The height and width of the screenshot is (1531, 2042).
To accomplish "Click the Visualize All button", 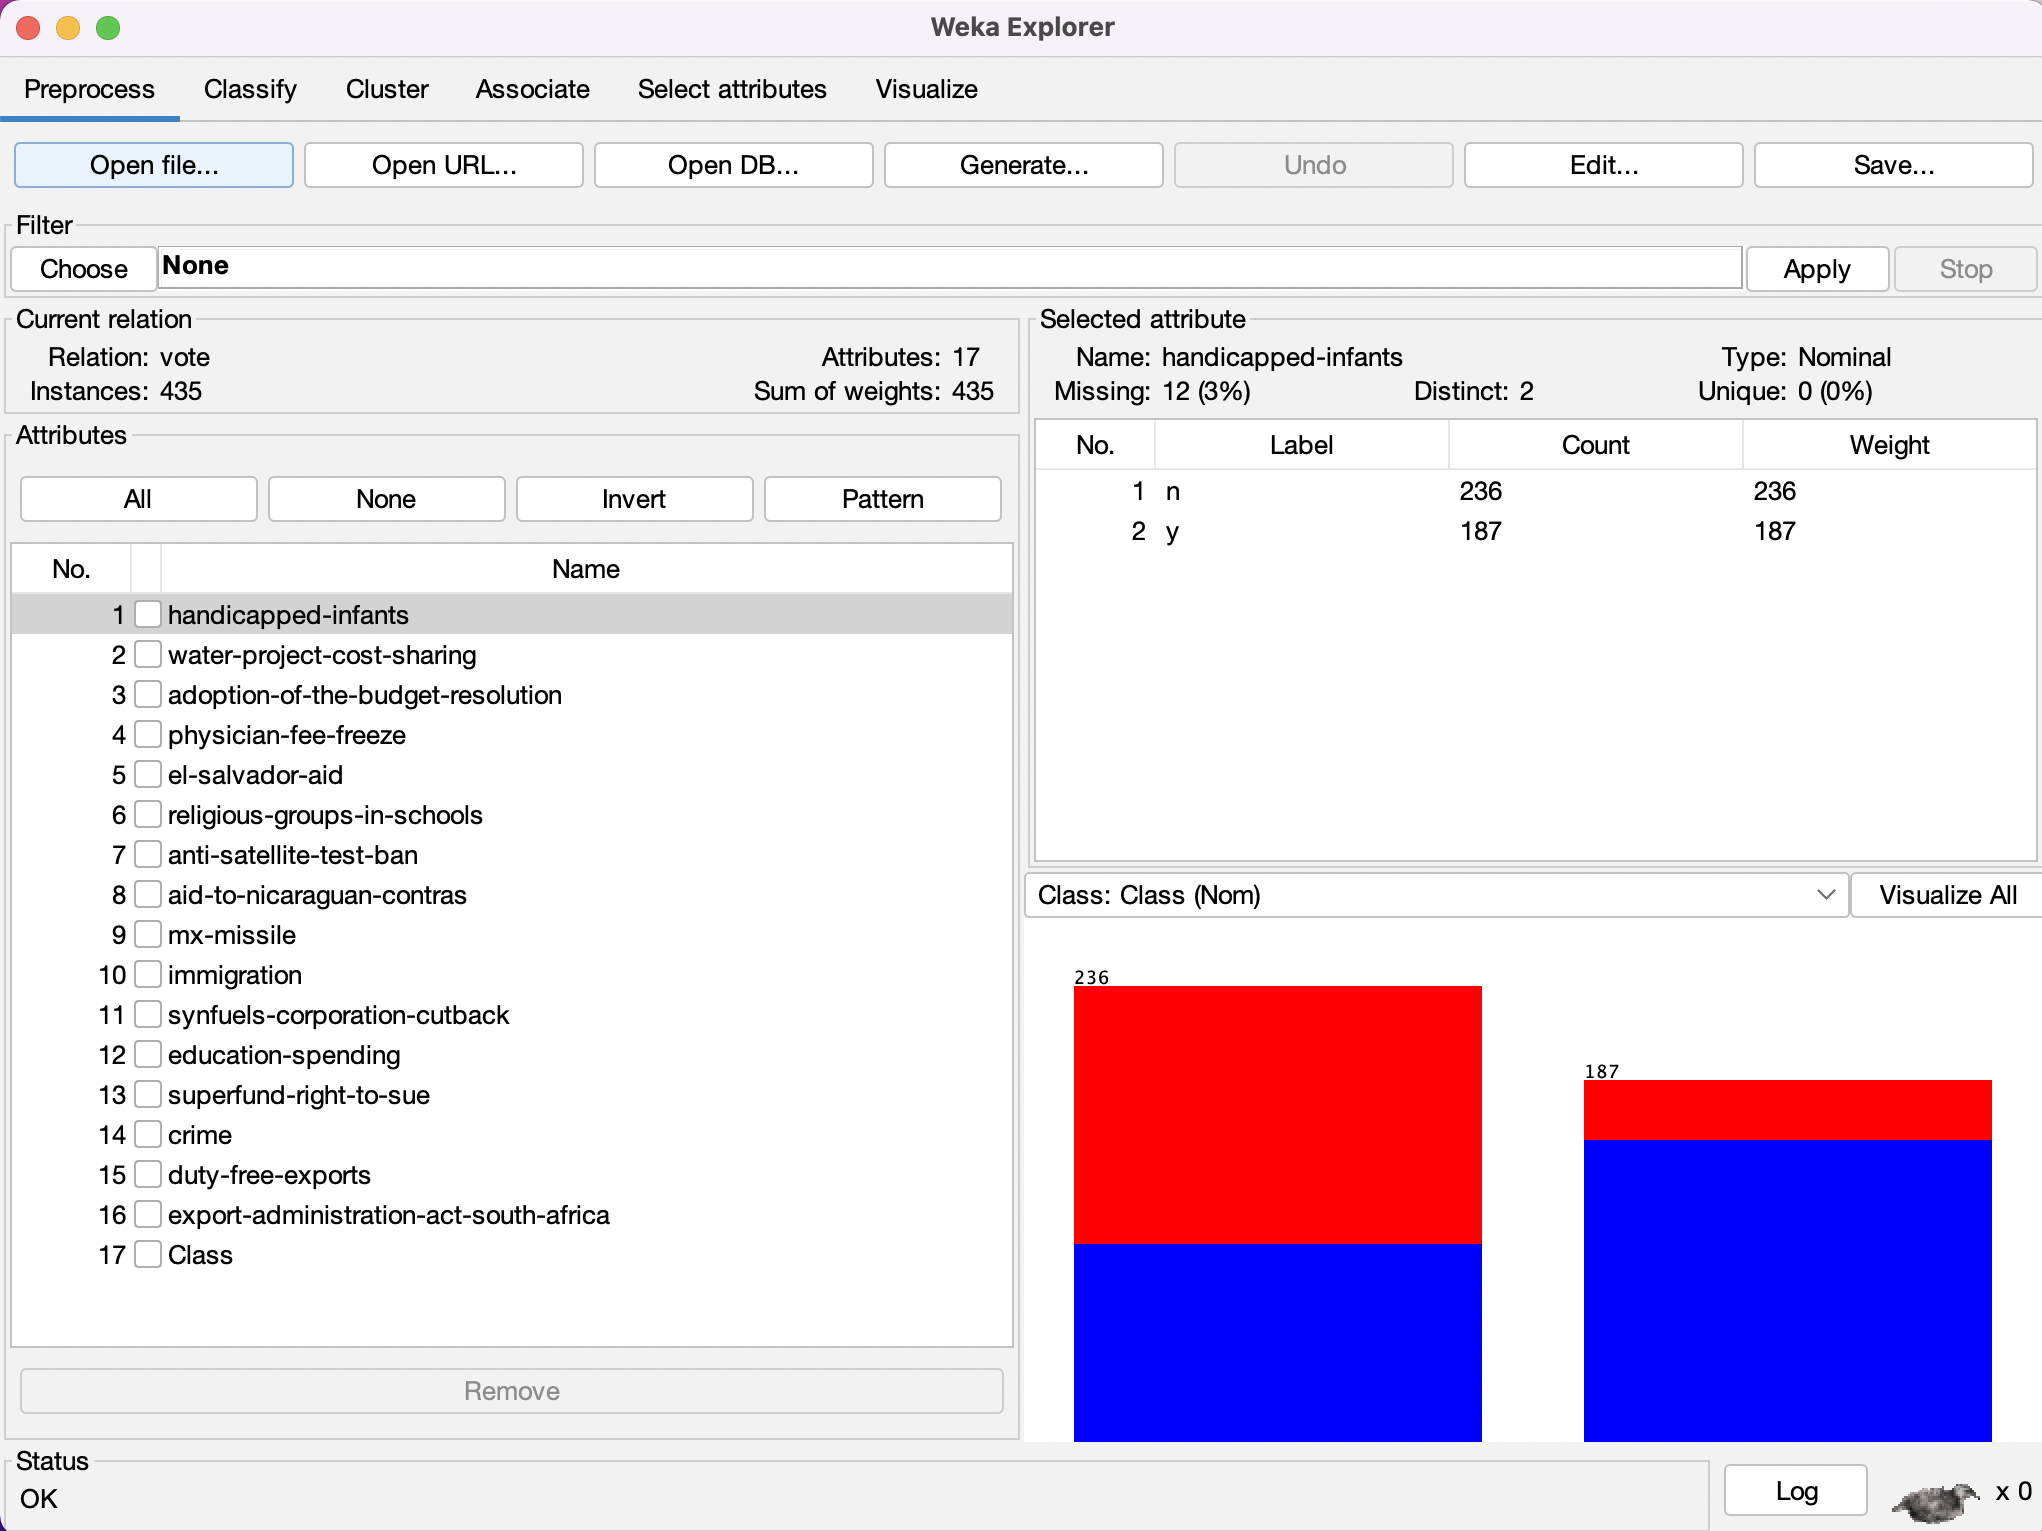I will [1943, 895].
